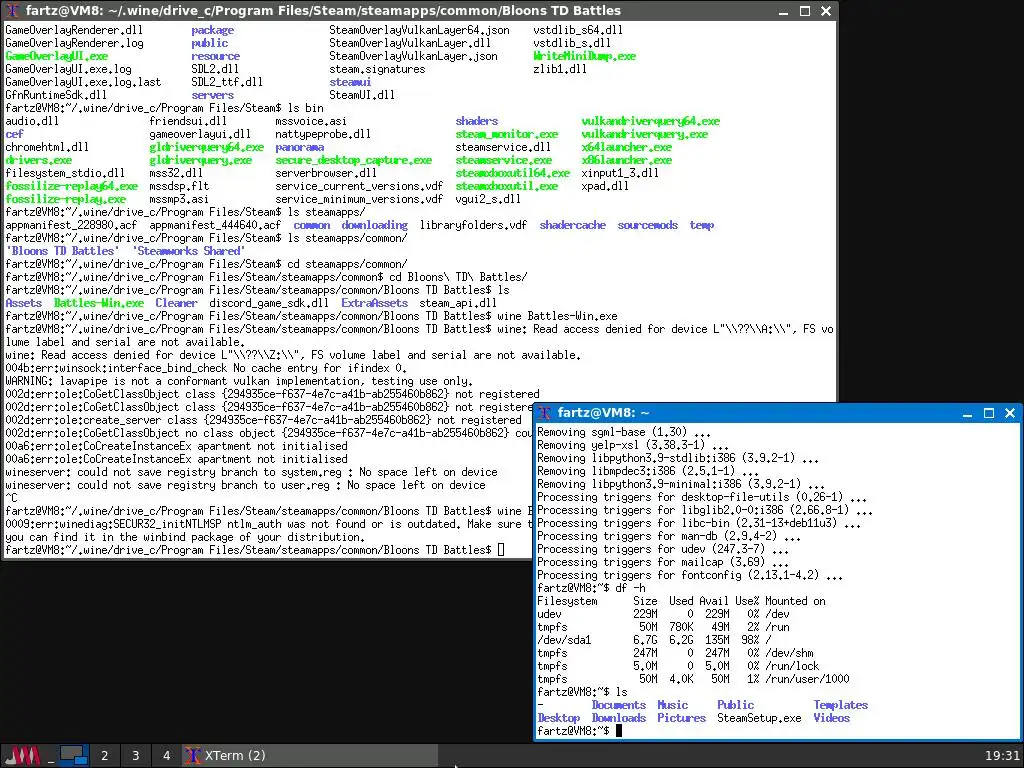Close the fartz@VM8: ~ terminal window

(x=1010, y=413)
